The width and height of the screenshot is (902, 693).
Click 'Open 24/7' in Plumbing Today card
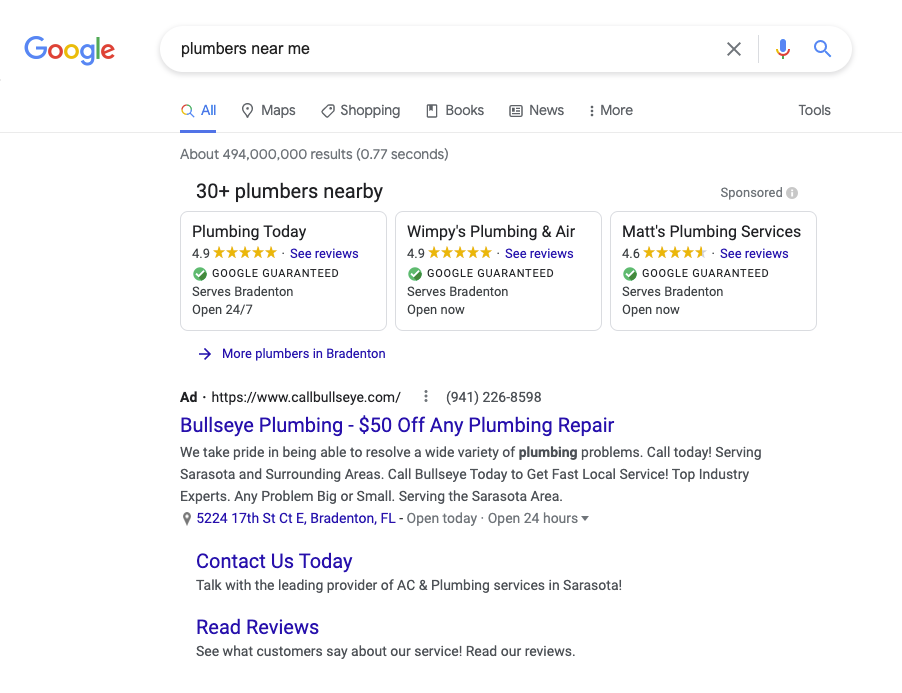(x=222, y=309)
